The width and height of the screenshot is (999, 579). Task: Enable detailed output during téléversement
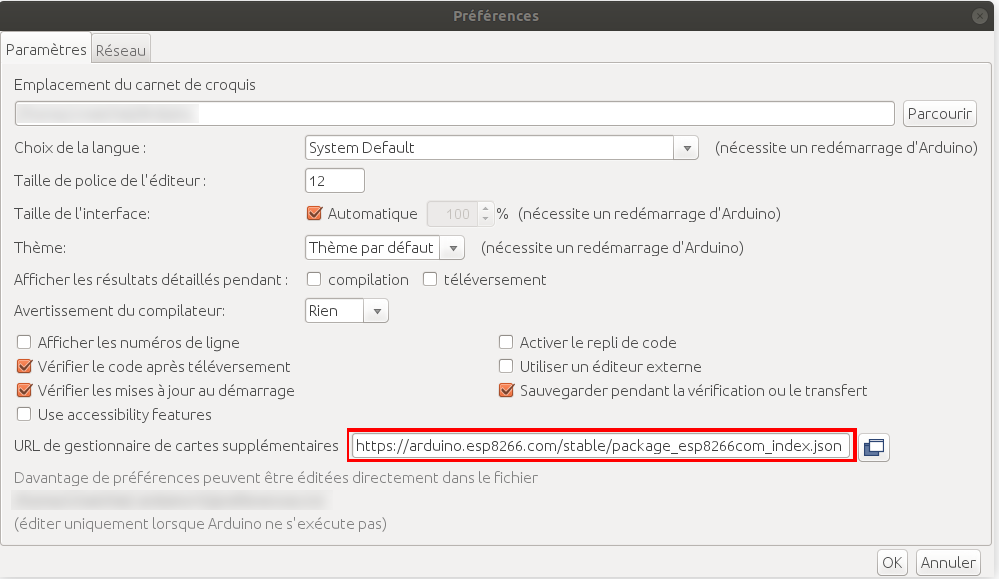pos(429,280)
